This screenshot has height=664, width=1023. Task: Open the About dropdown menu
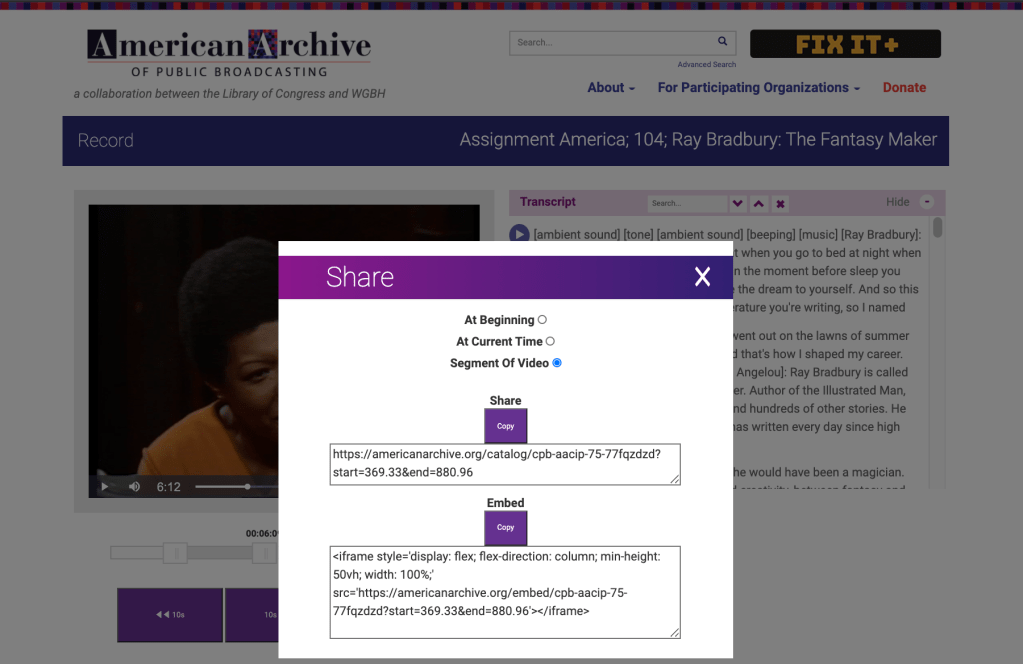[610, 88]
